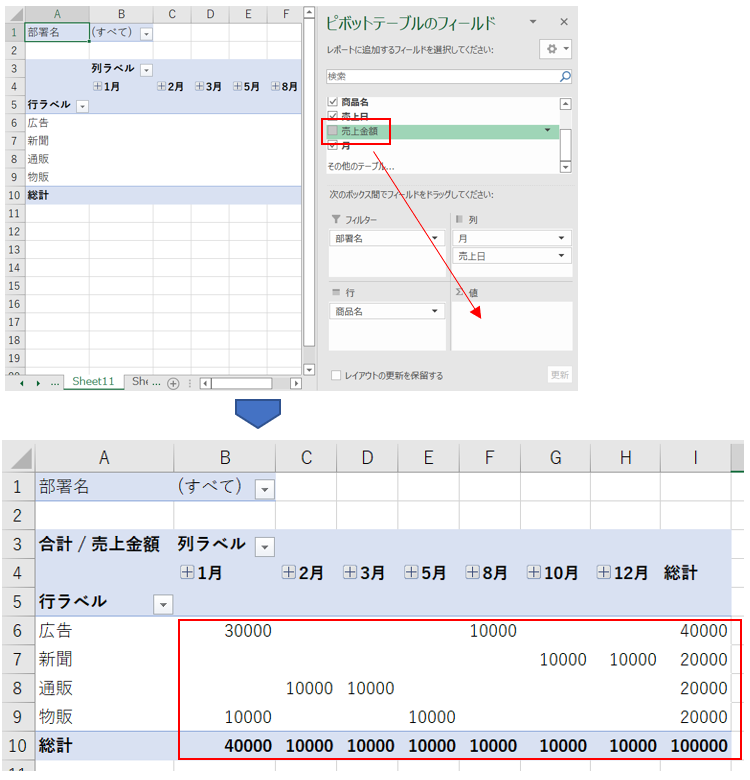Close the pivot table fields pane

point(564,21)
